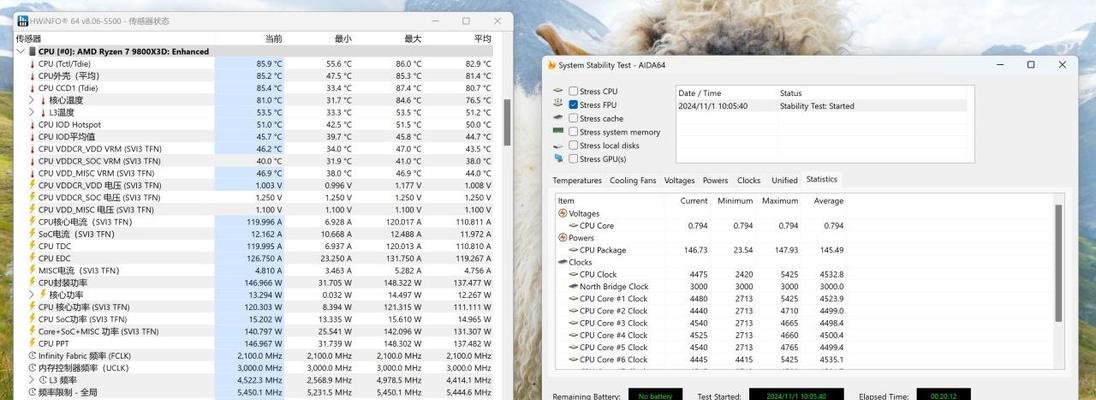The width and height of the screenshot is (1096, 400).
Task: Click the Average column header in Statistics
Action: 828,201
